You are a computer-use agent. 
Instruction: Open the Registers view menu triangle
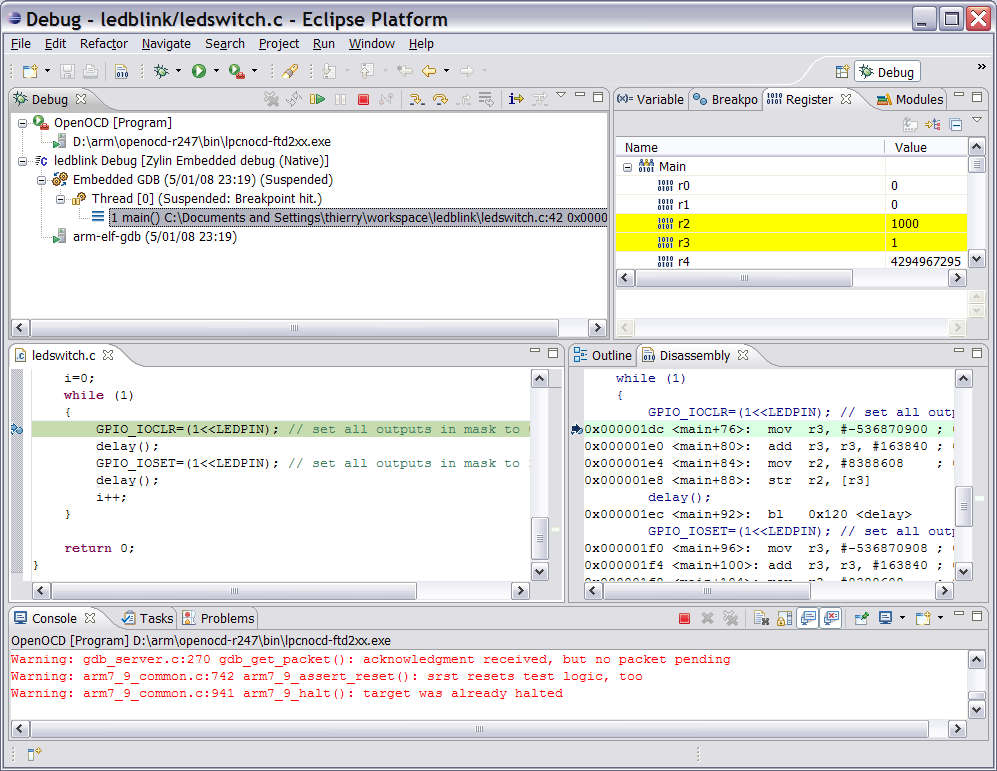click(977, 120)
